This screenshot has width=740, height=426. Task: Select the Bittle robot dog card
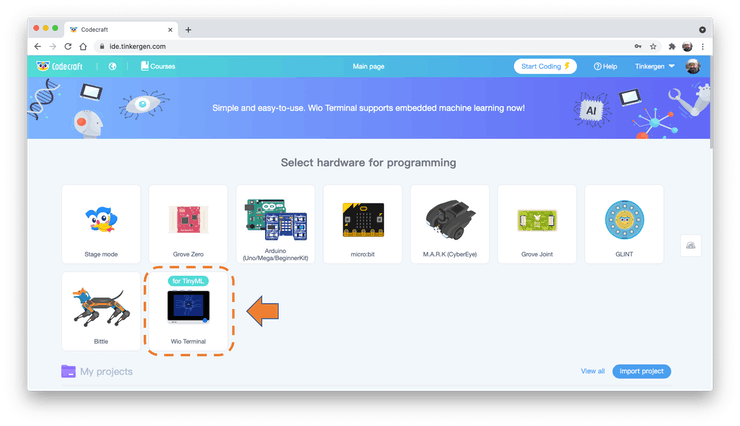tap(101, 311)
